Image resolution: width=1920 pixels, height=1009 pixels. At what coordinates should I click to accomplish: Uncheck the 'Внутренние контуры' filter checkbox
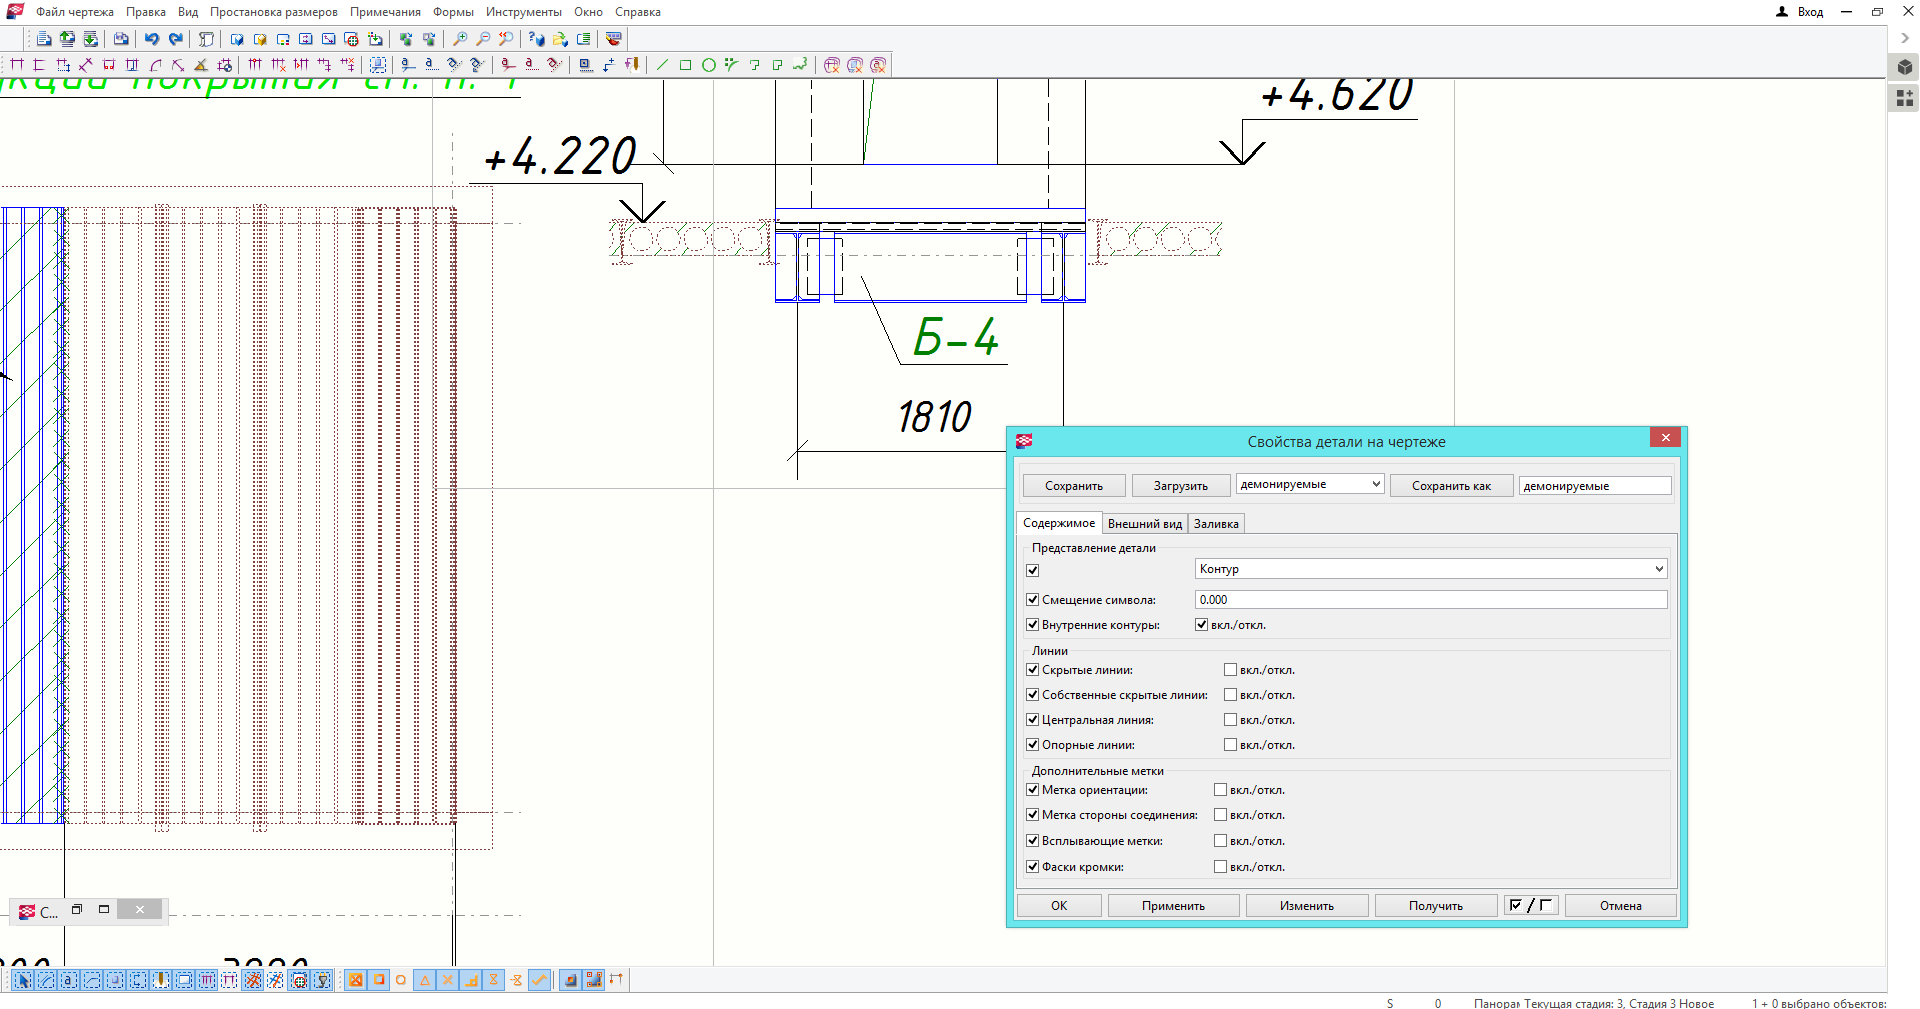[x=1033, y=625]
